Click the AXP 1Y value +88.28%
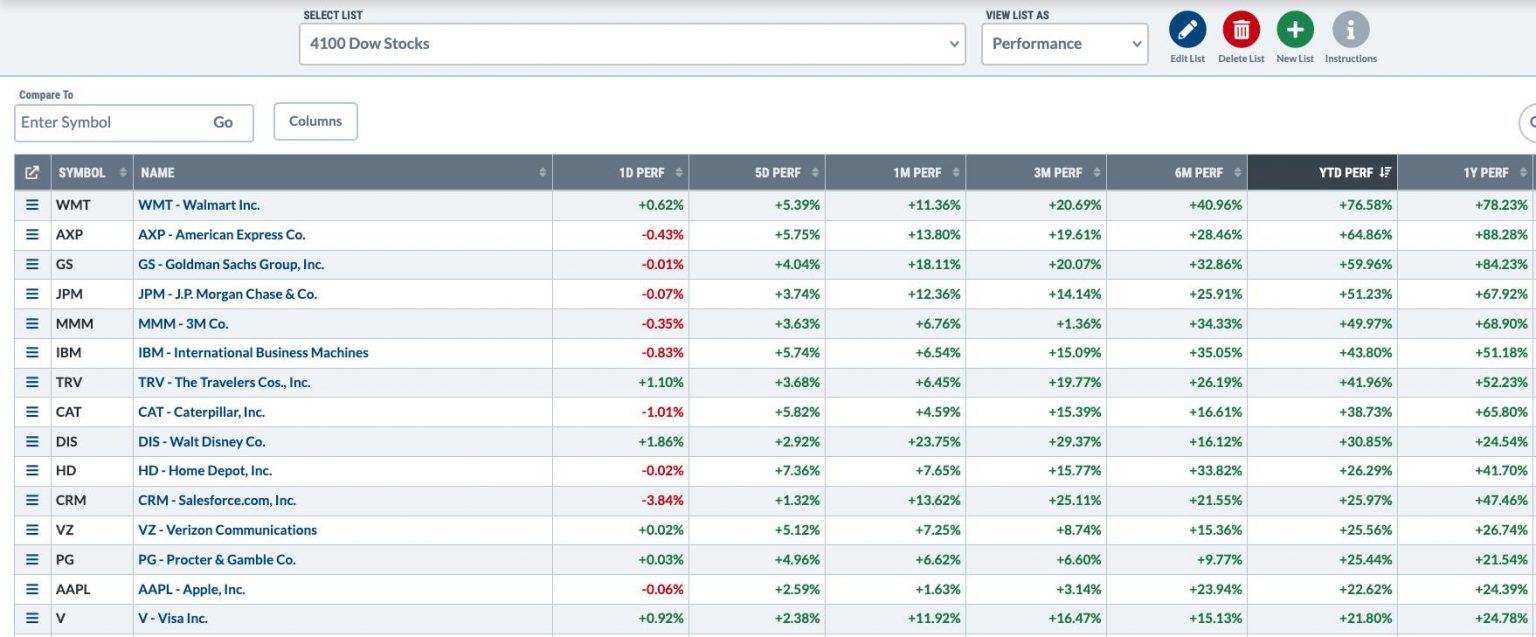This screenshot has height=637, width=1536. pos(1501,235)
